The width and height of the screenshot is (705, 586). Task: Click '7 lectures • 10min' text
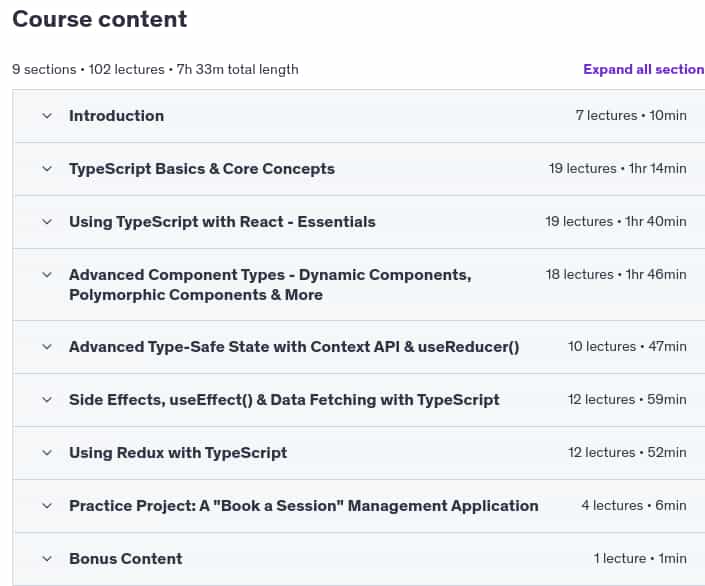[631, 116]
